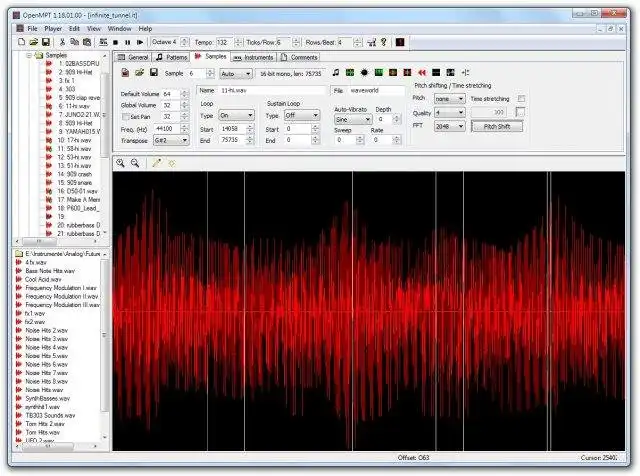Click the Import Sample folder icon
Image resolution: width=640 pixels, height=476 pixels.
(140, 73)
